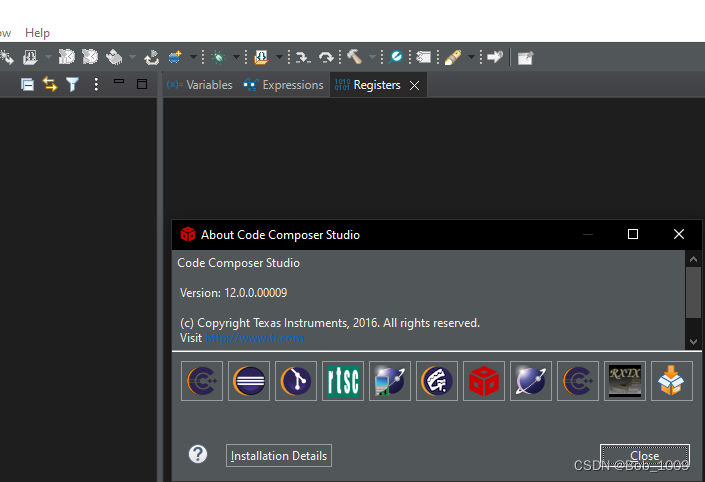The height and width of the screenshot is (482, 705).
Task: Click the blue sphere with plus icon
Action: pos(175,57)
